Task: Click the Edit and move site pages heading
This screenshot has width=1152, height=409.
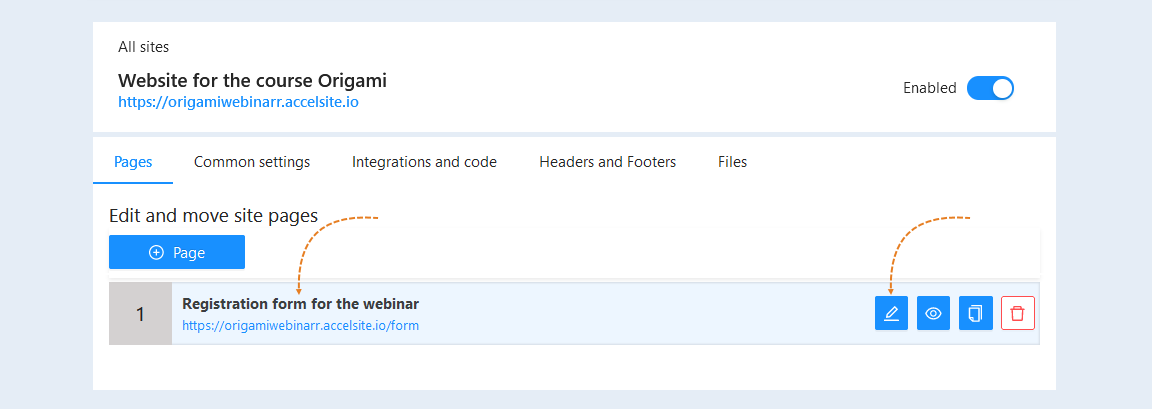Action: (x=213, y=216)
